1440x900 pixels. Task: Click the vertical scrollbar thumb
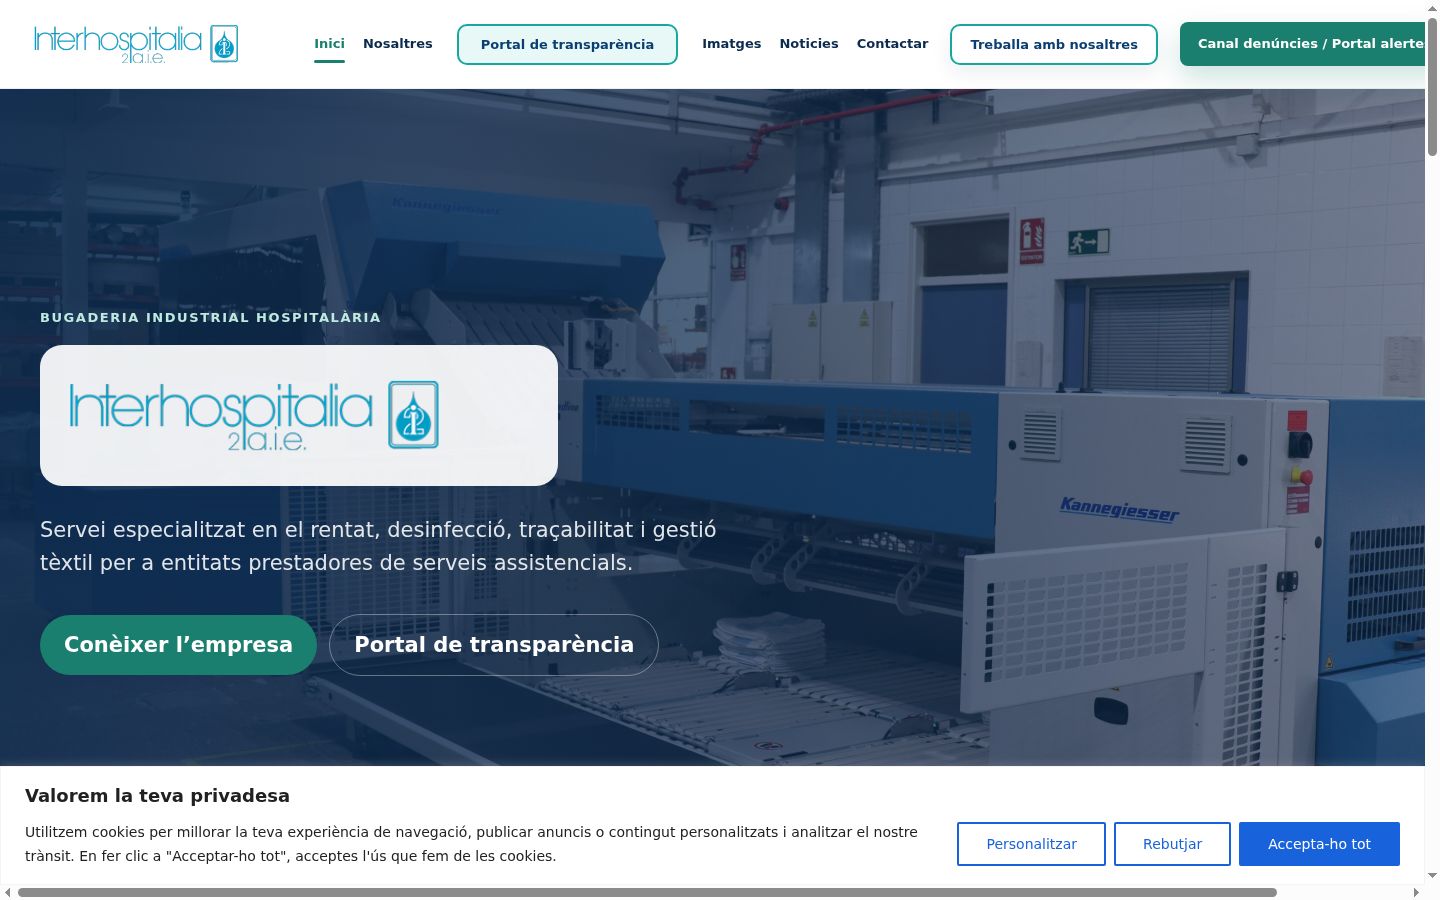(1432, 86)
